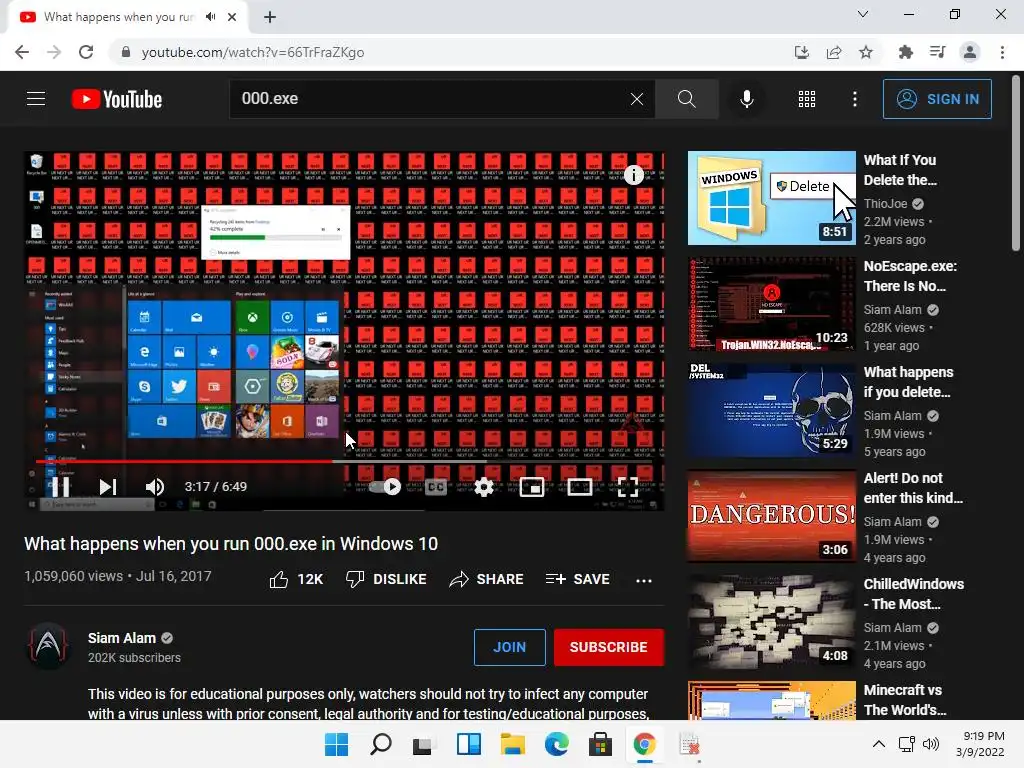Install app icon in address bar
Screen dimensions: 1024x768
pyautogui.click(x=801, y=52)
